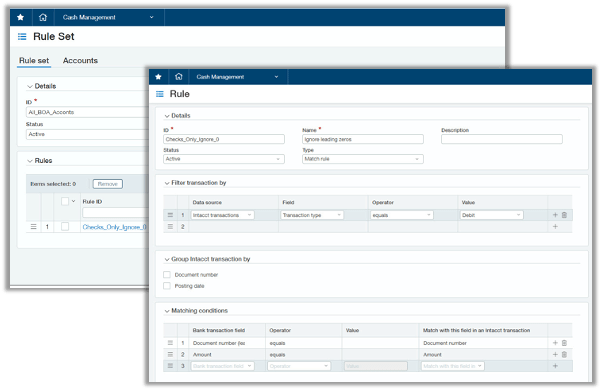602x391 pixels.
Task: Add row after Document number matching condition
Action: point(555,343)
